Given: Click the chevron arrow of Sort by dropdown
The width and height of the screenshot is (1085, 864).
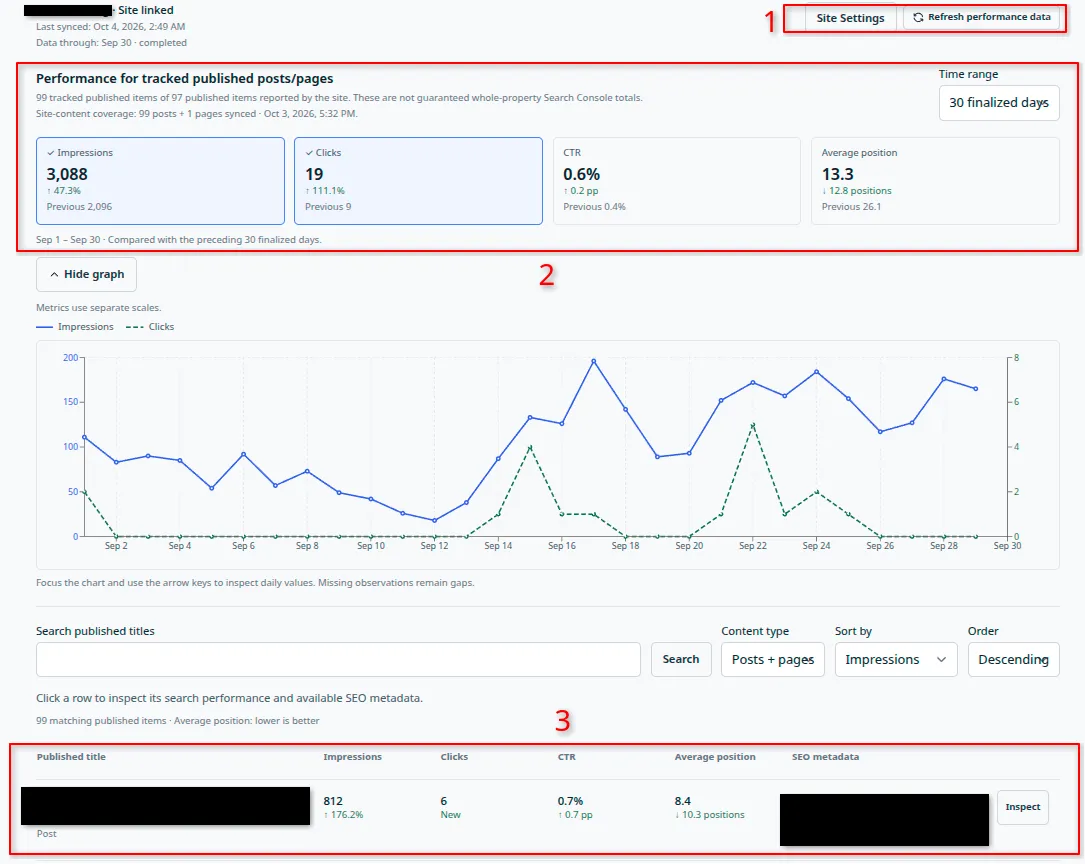Looking at the screenshot, I should pyautogui.click(x=941, y=660).
